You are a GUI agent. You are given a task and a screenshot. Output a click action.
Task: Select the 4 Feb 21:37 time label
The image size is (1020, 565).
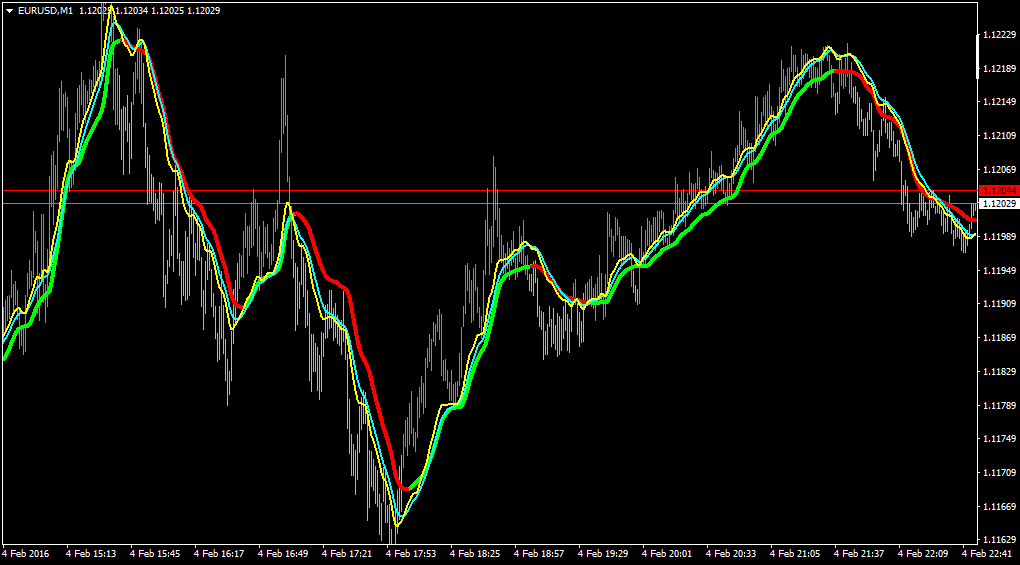click(859, 553)
